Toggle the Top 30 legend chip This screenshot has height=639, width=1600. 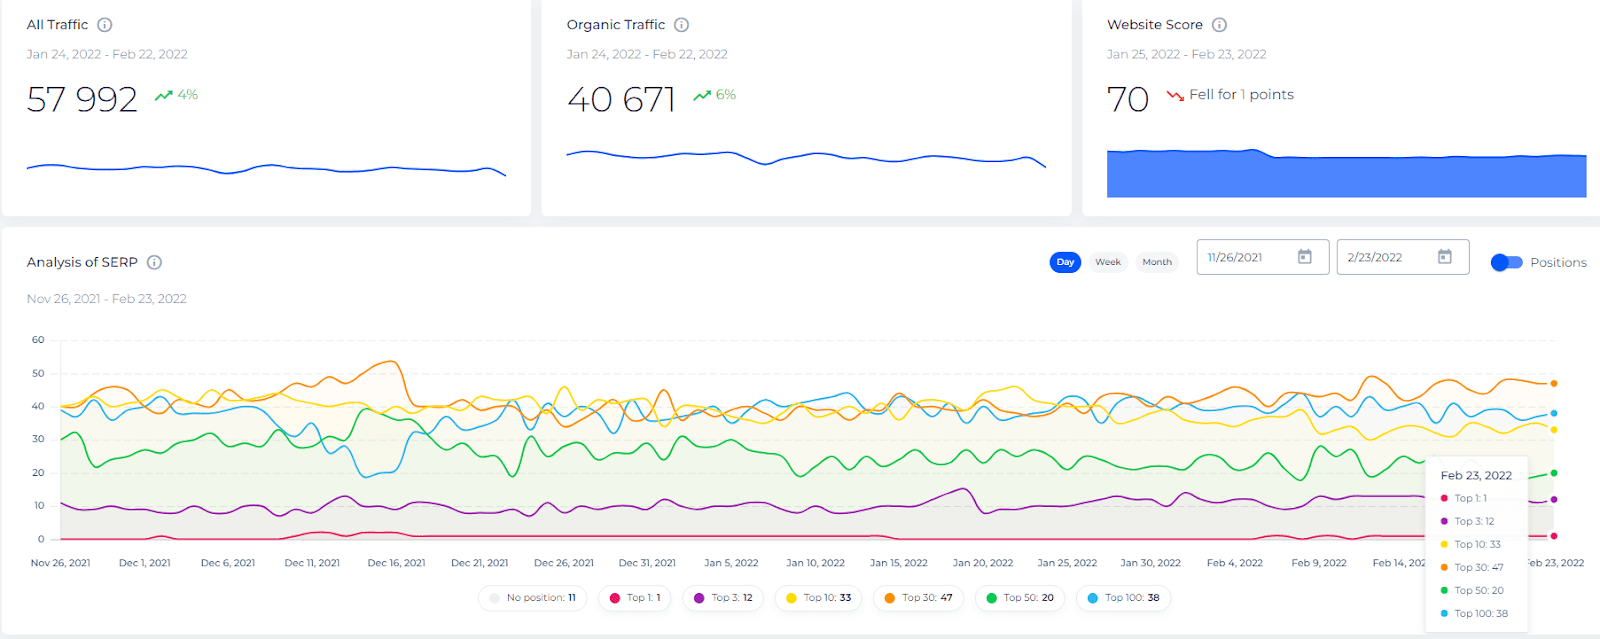918,598
